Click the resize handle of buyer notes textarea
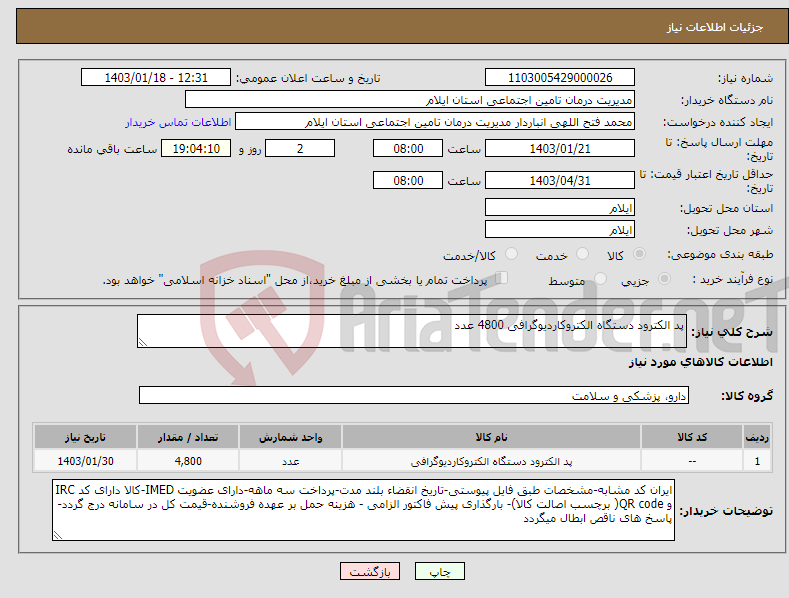Image resolution: width=789 pixels, height=598 pixels. tap(58, 536)
